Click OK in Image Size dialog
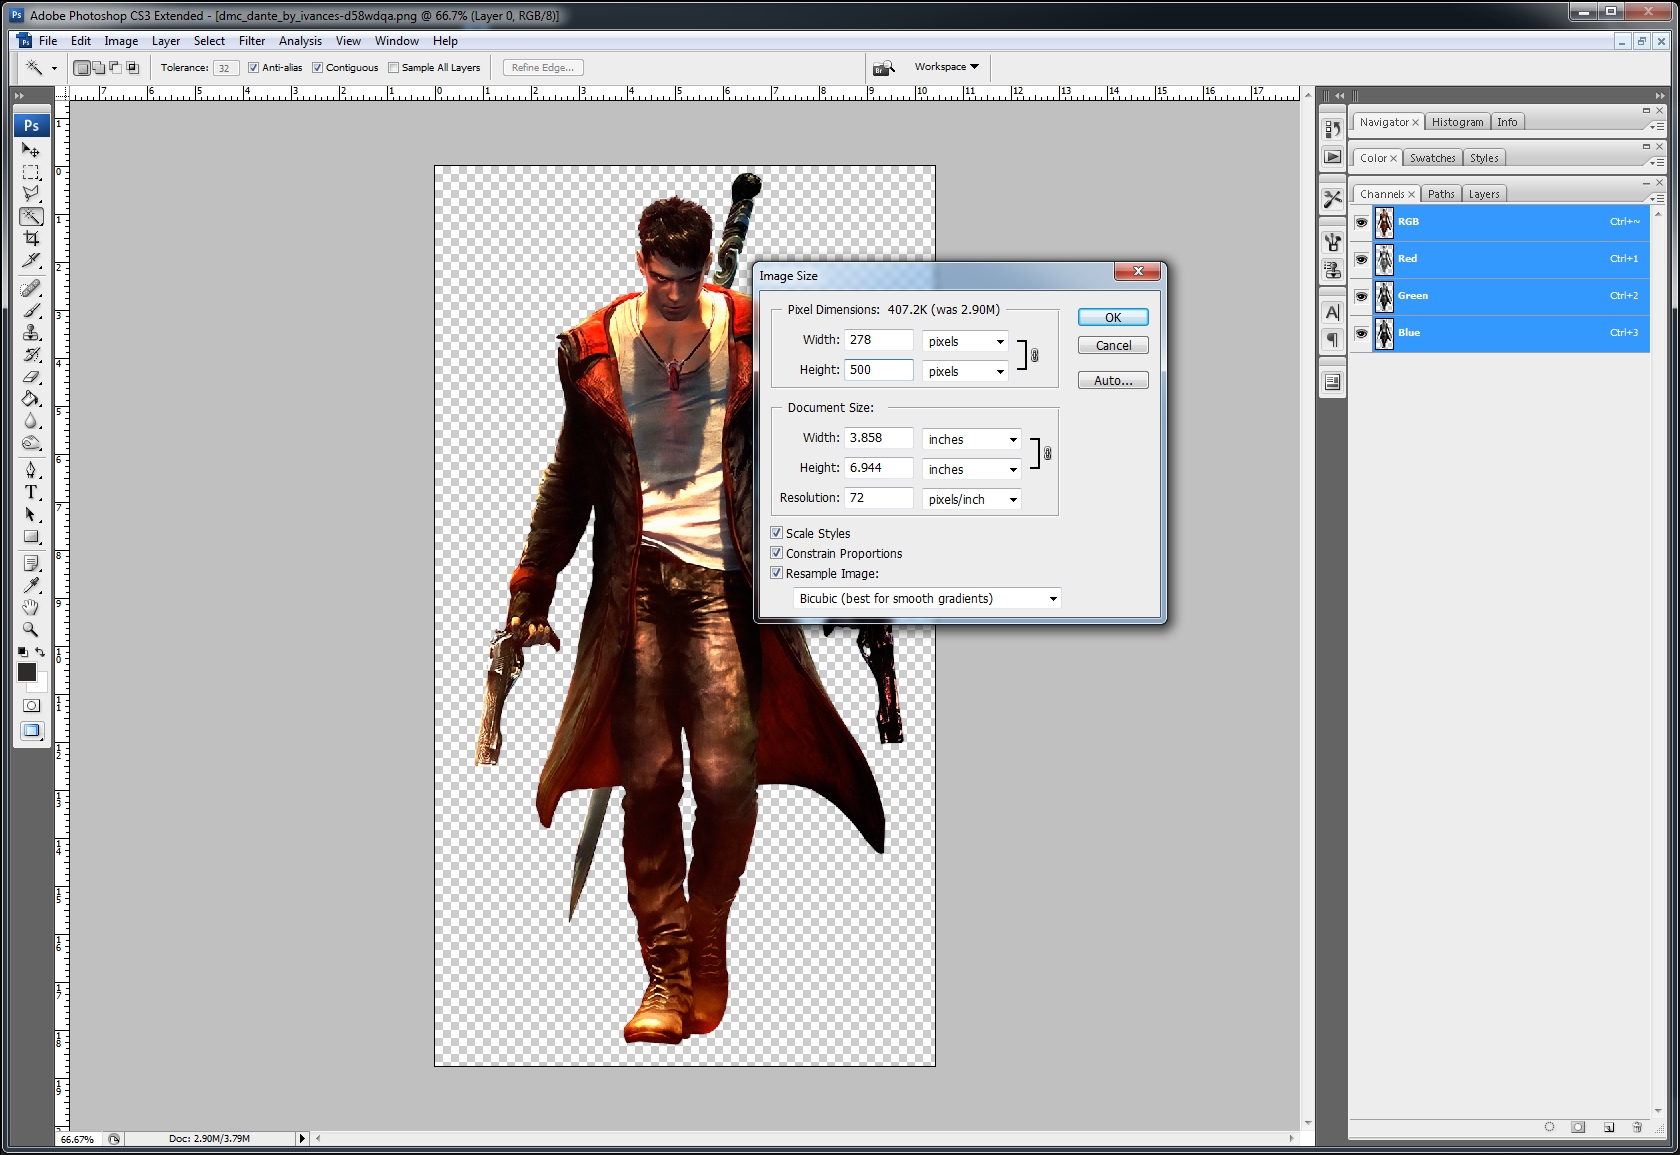1680x1155 pixels. pos(1112,317)
